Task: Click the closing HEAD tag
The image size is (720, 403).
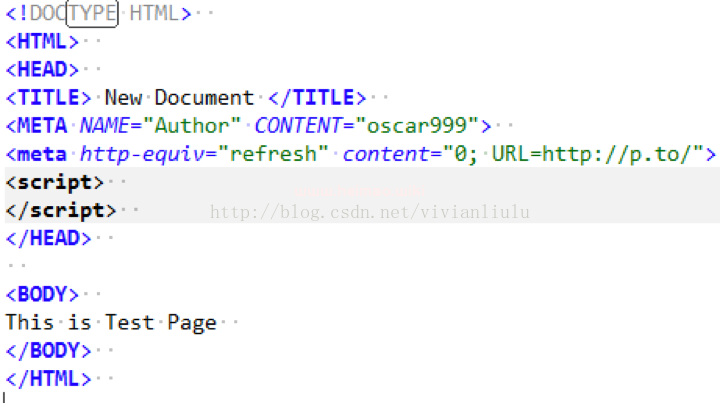Action: tap(48, 238)
